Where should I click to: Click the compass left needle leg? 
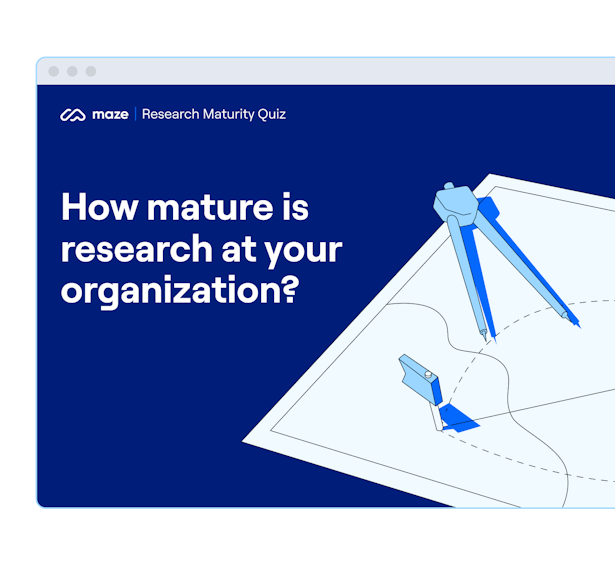click(467, 276)
